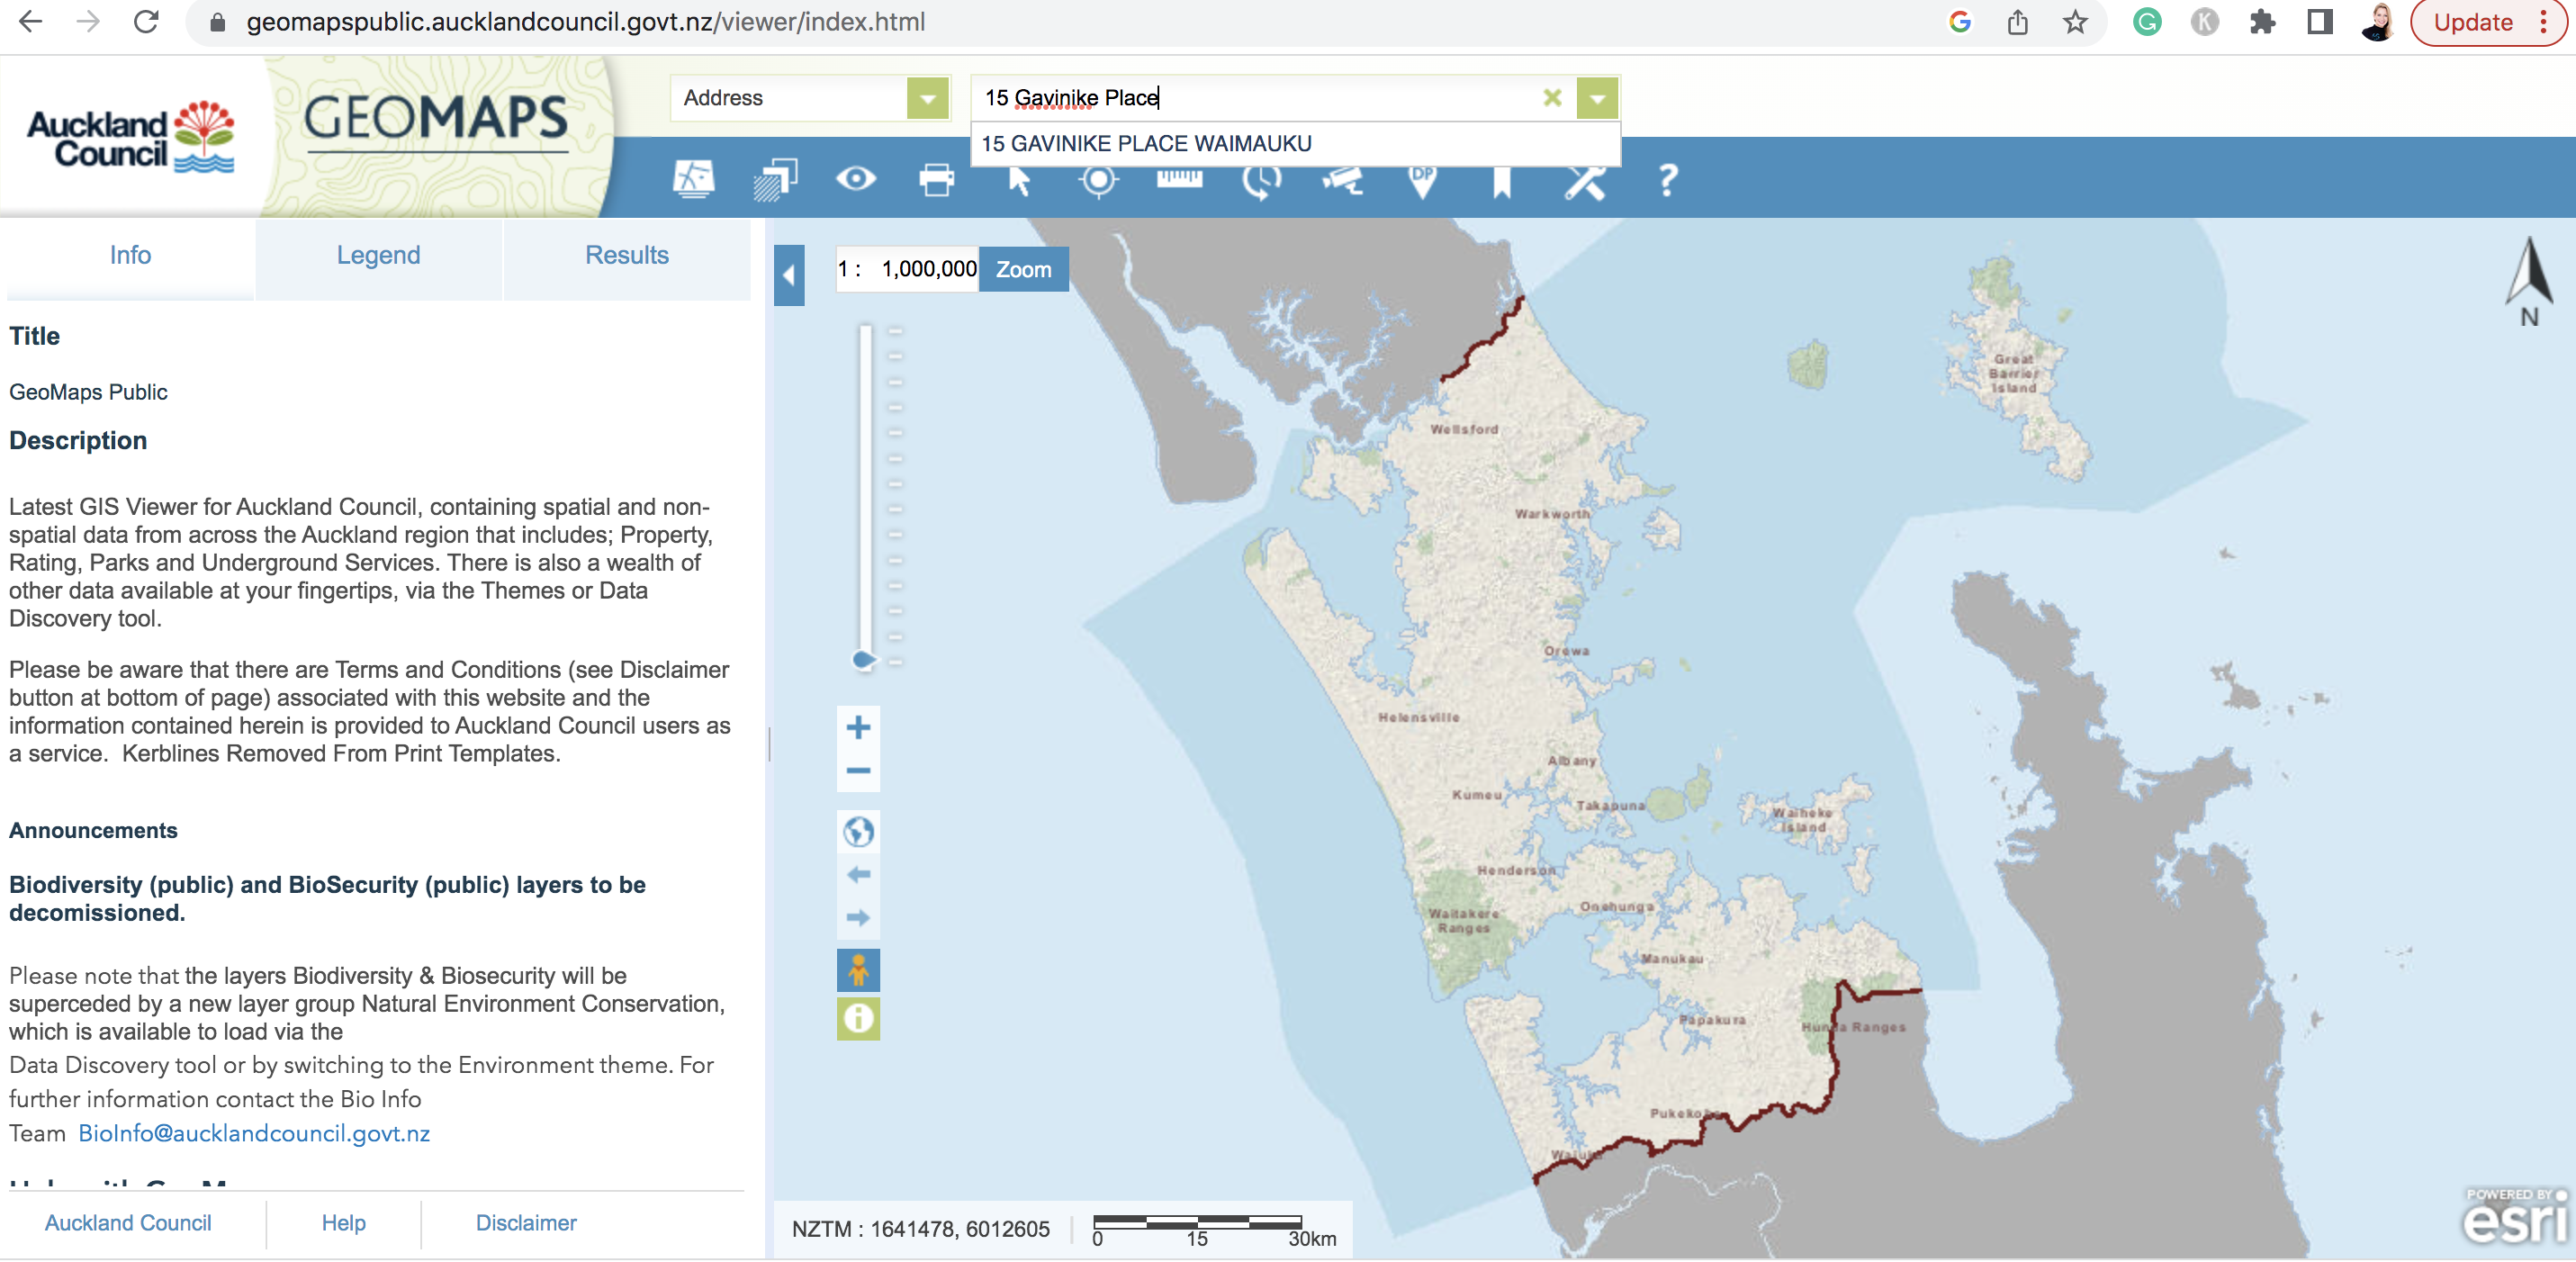Open the browser side panel icon
2576x1262 pixels.
[x=2320, y=22]
